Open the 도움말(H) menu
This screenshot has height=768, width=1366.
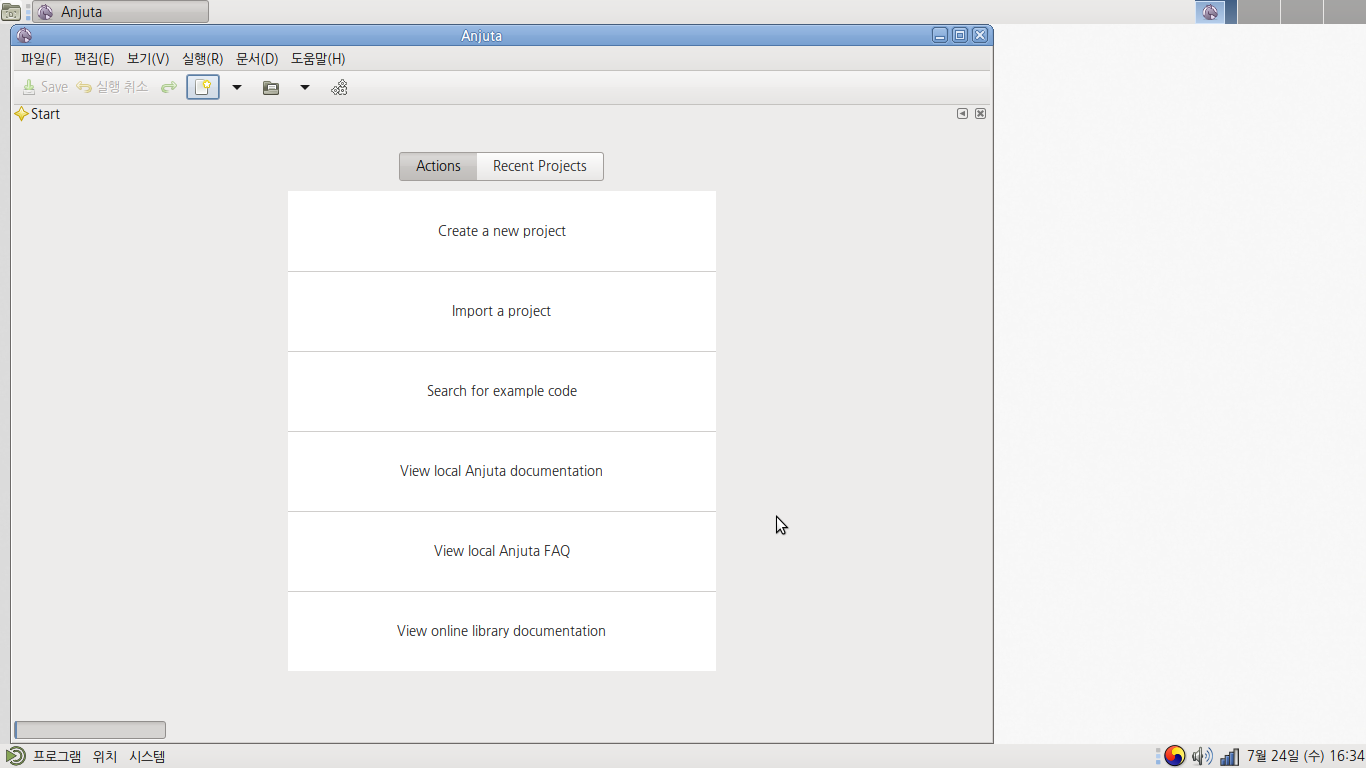[x=318, y=59]
